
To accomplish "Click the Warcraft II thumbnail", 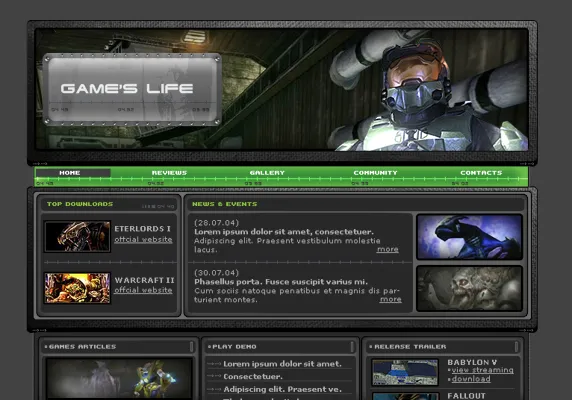I will [x=77, y=288].
